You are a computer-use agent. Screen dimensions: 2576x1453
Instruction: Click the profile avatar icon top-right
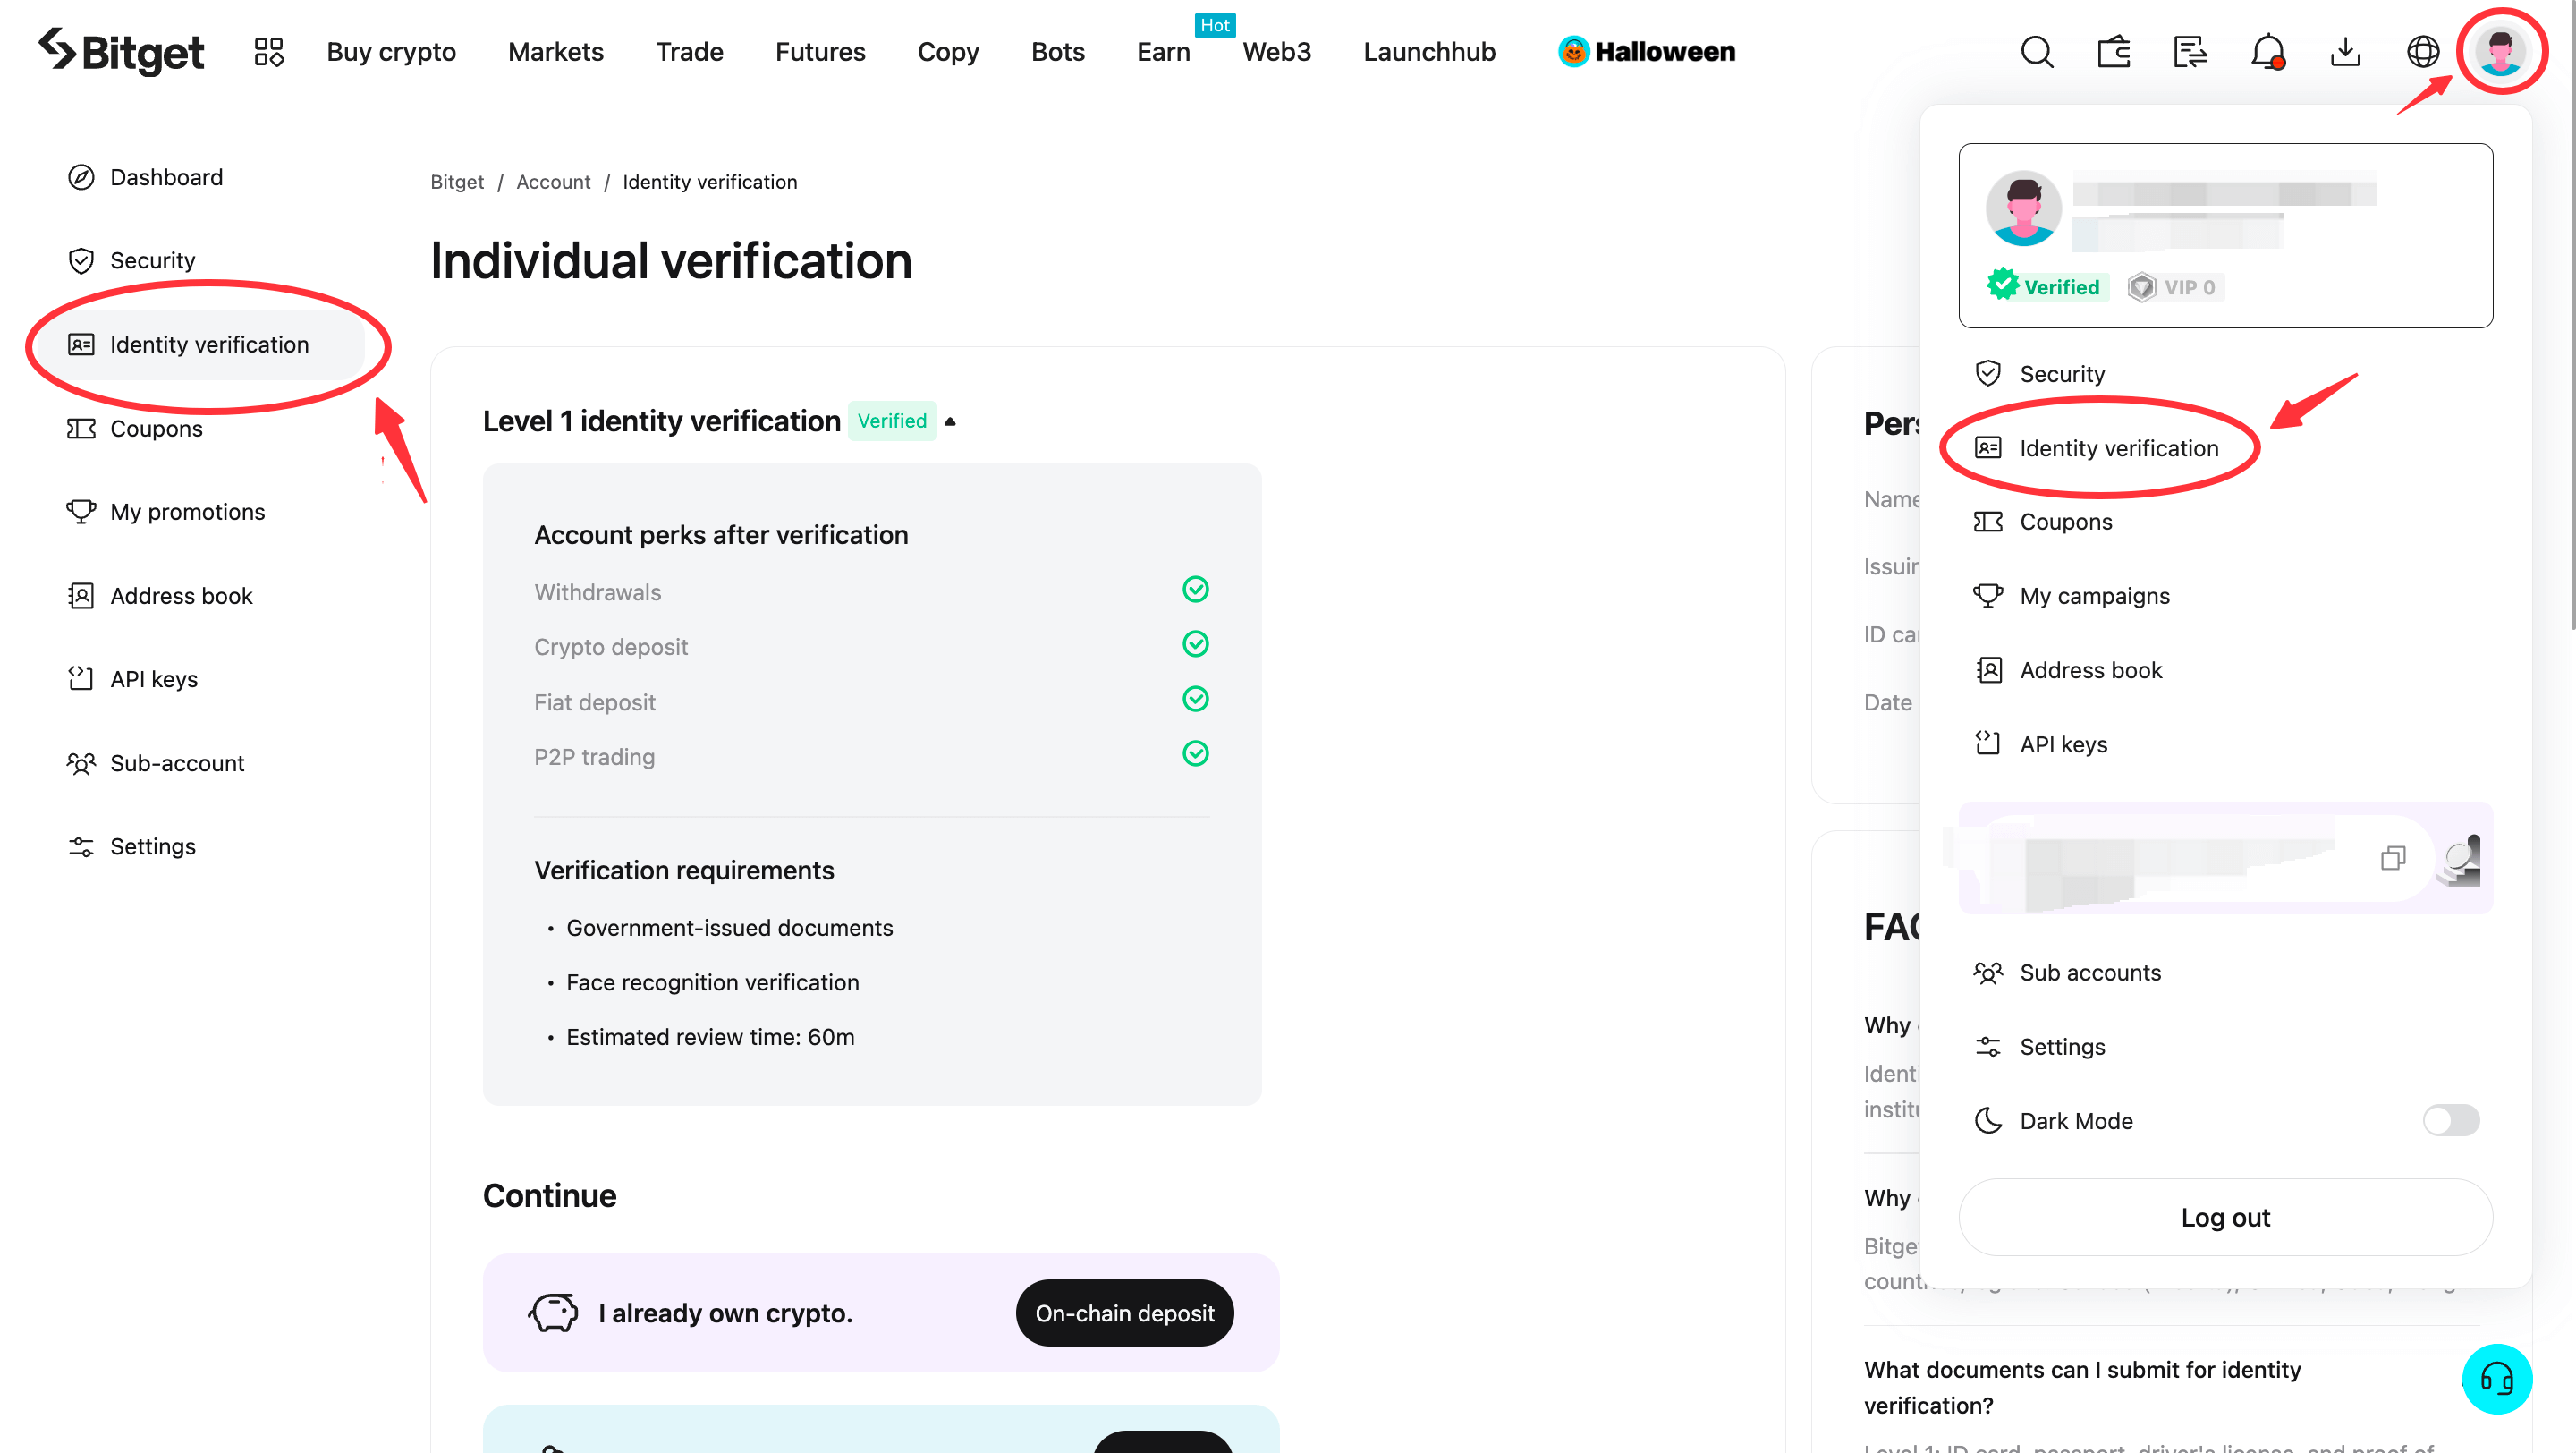(x=2504, y=51)
